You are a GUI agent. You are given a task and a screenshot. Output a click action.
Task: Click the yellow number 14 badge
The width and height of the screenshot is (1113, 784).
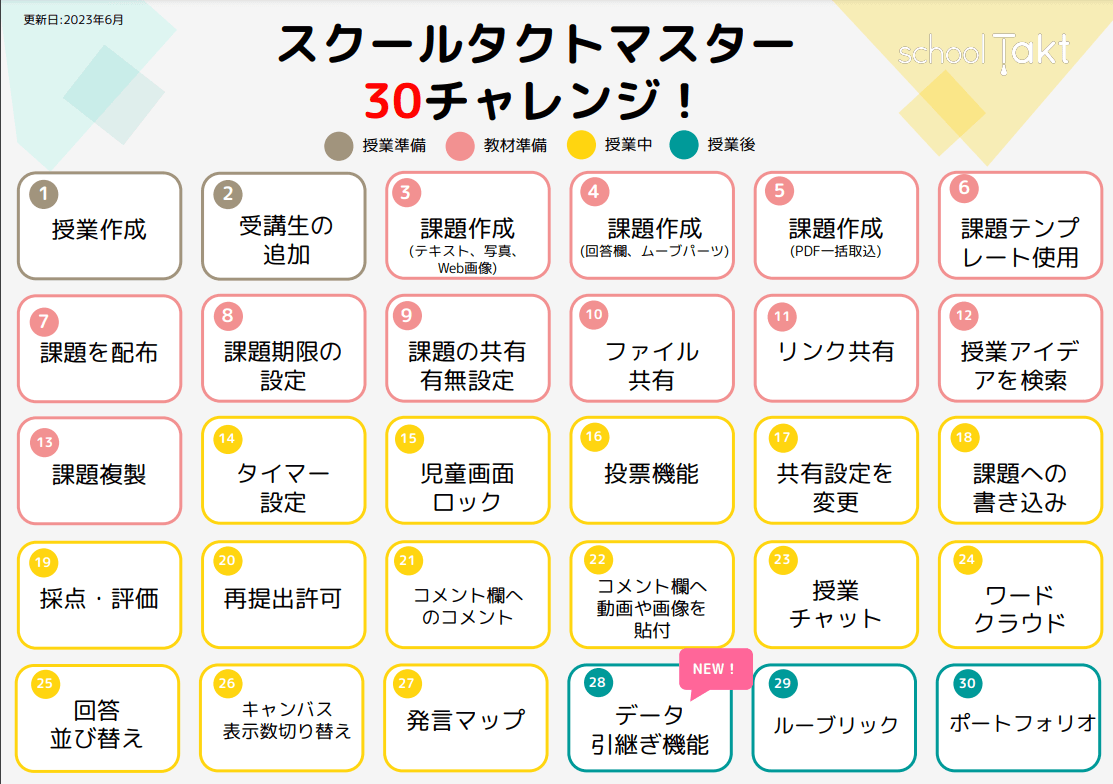click(x=227, y=438)
